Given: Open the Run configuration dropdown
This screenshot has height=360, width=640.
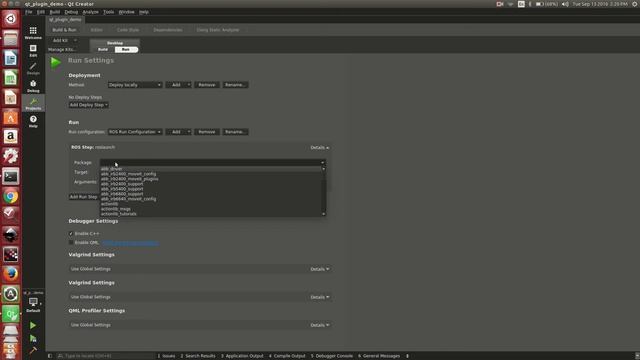Looking at the screenshot, I should click(135, 132).
